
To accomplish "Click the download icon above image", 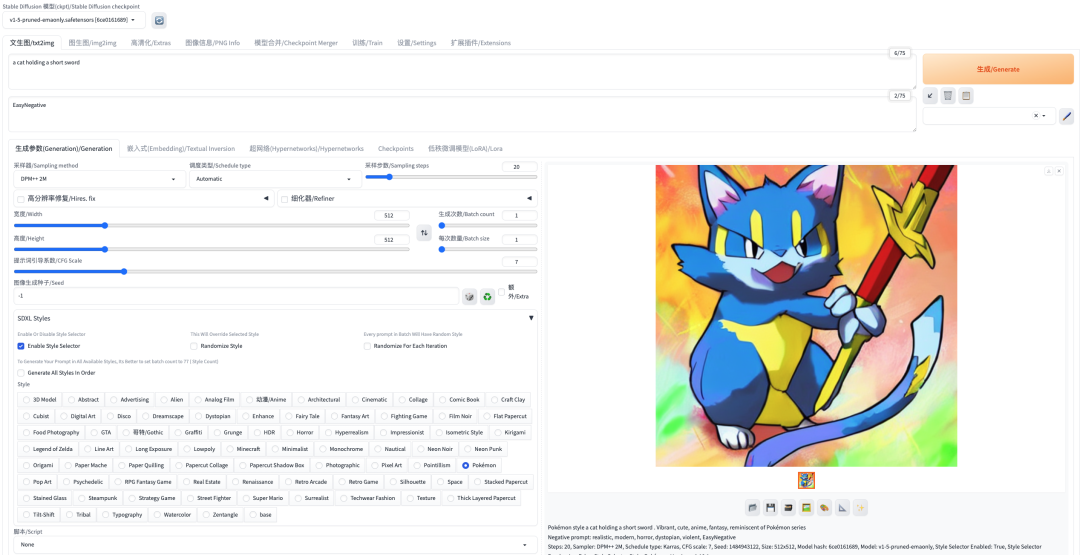I will (1048, 171).
